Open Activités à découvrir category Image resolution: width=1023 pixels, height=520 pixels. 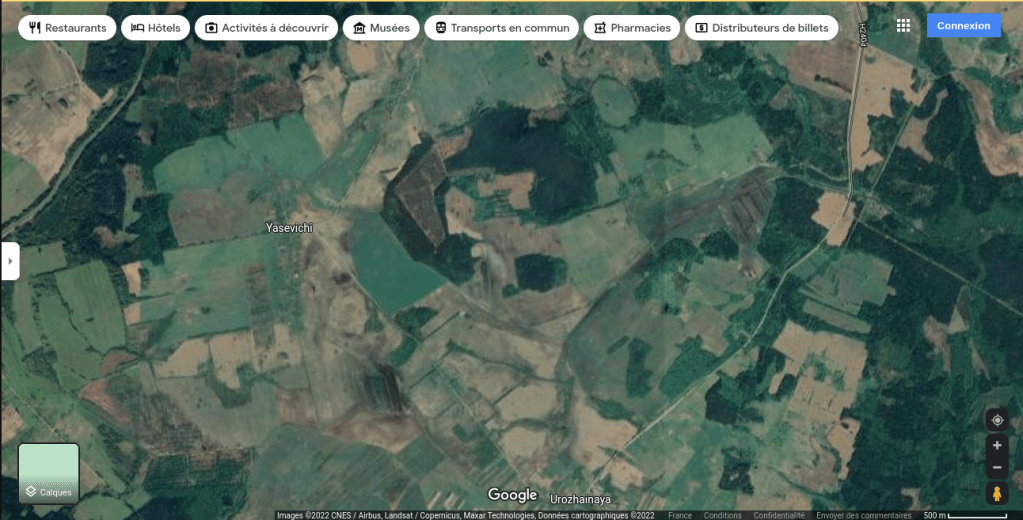[266, 28]
